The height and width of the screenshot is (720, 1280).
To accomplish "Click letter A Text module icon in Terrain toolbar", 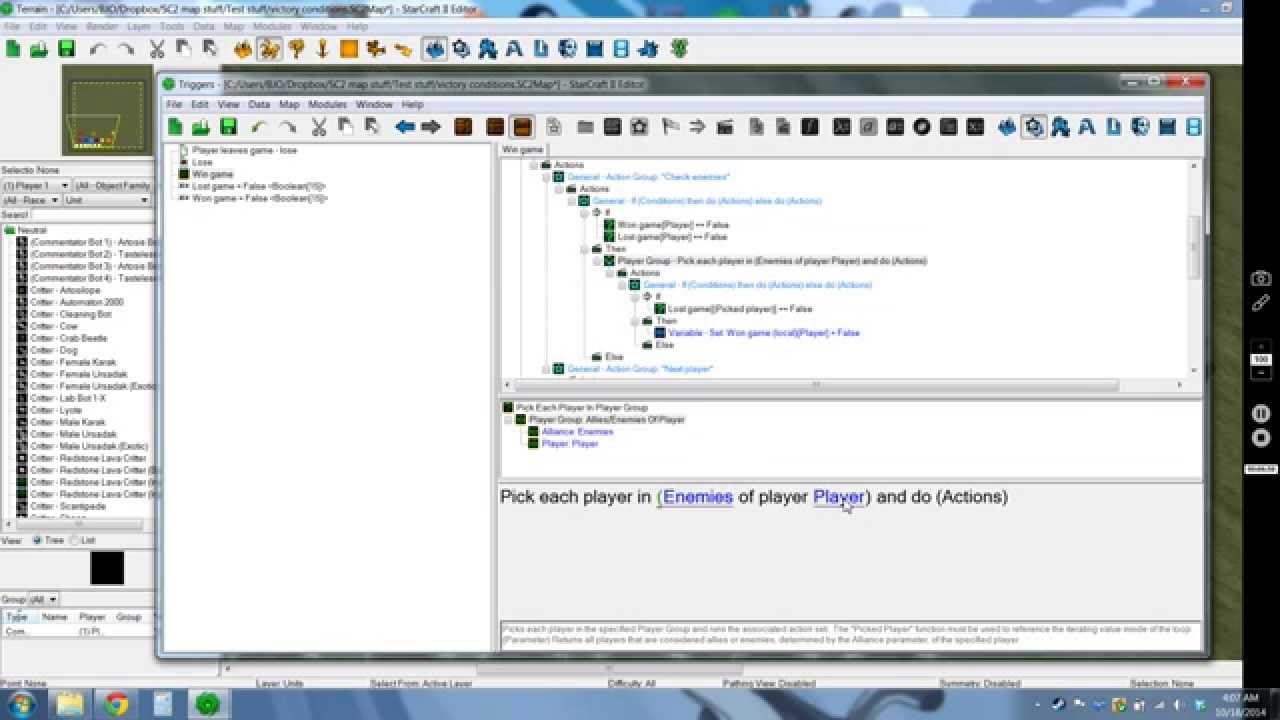I will 514,48.
